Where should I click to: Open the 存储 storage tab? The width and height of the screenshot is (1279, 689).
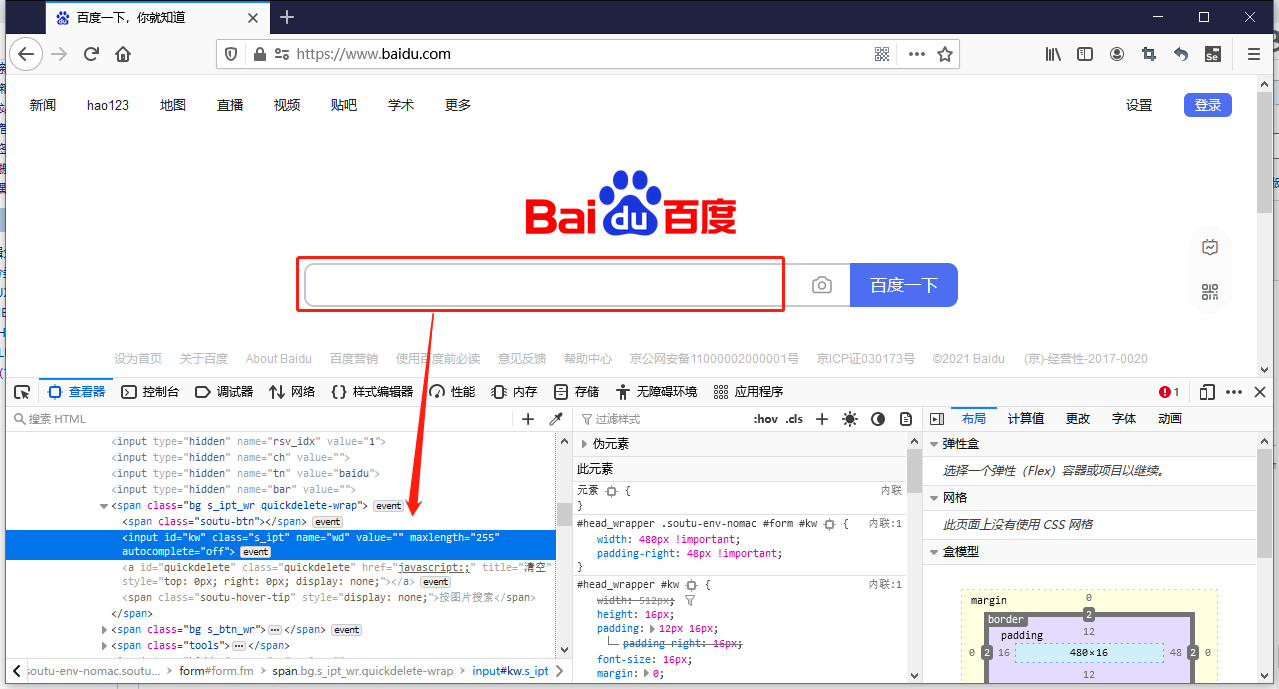click(x=576, y=392)
